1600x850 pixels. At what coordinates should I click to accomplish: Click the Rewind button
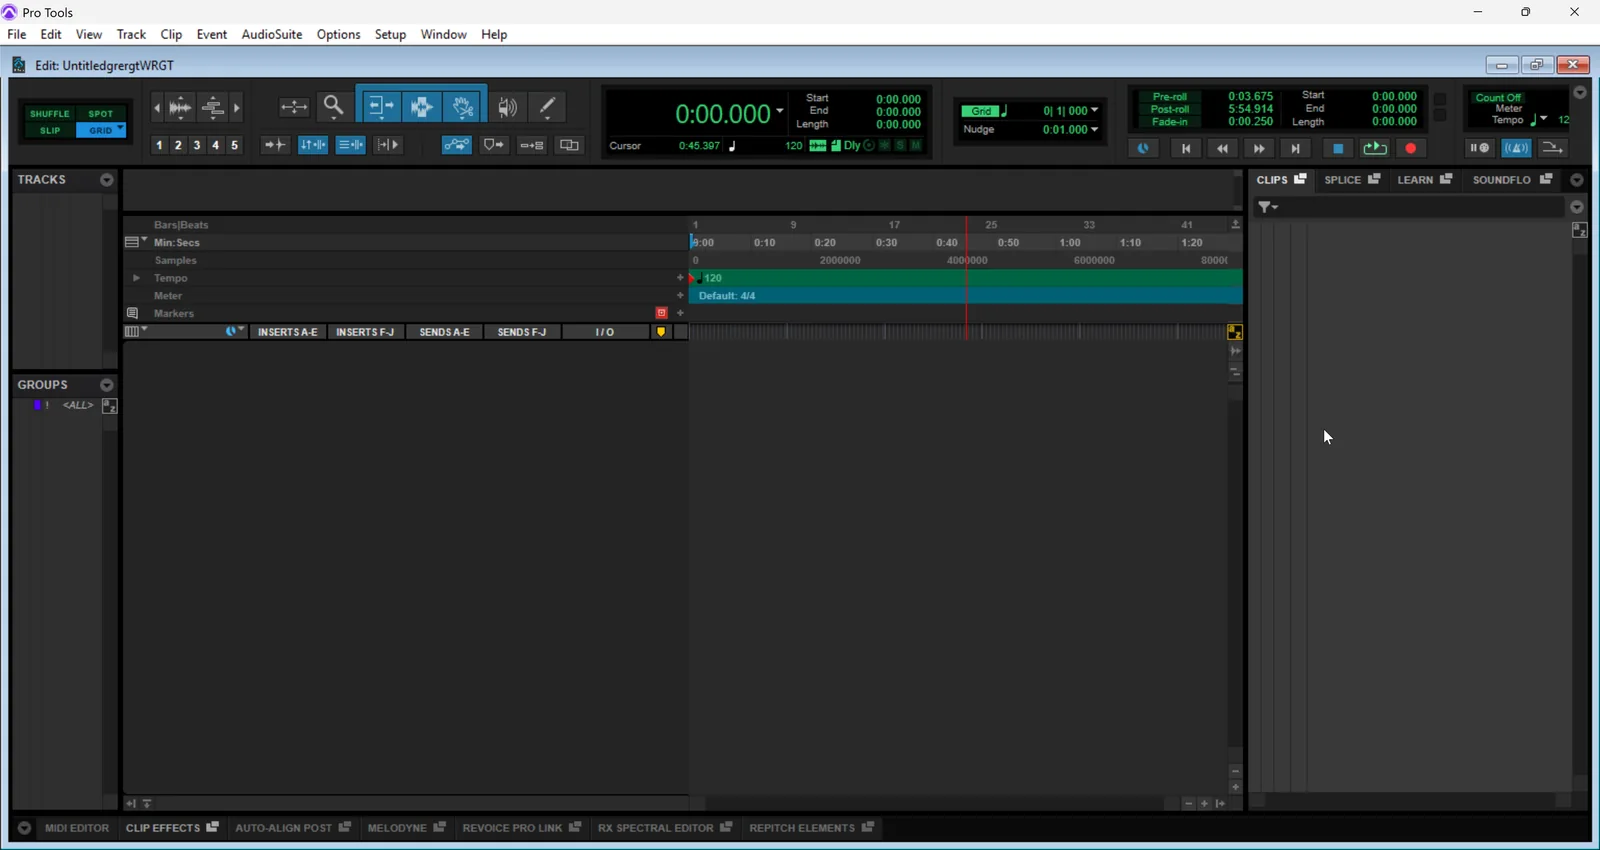(x=1222, y=149)
